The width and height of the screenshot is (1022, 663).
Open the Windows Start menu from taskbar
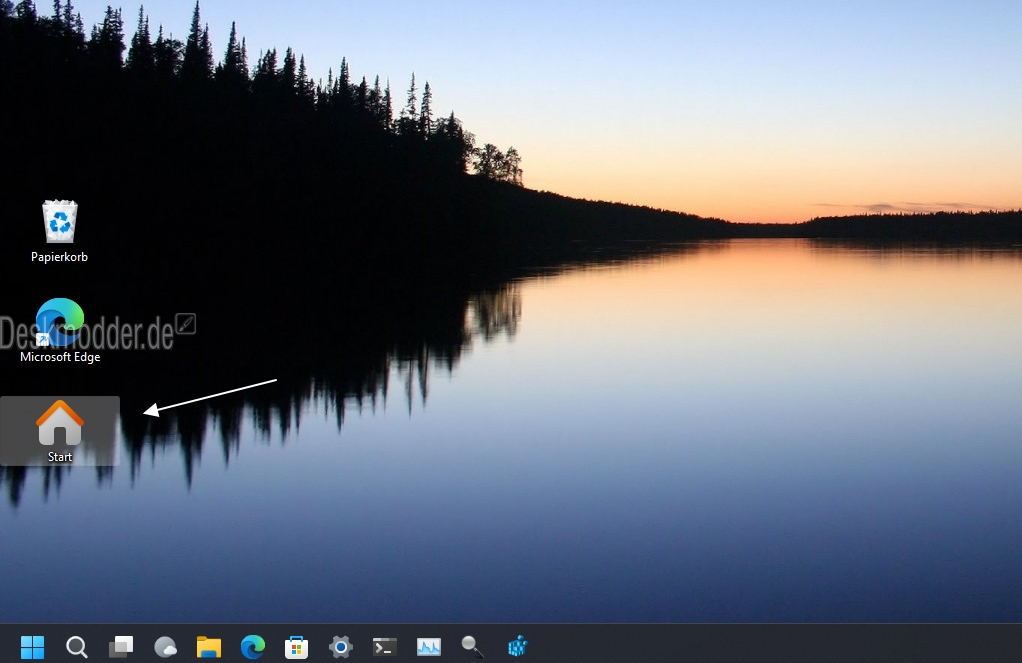click(32, 647)
